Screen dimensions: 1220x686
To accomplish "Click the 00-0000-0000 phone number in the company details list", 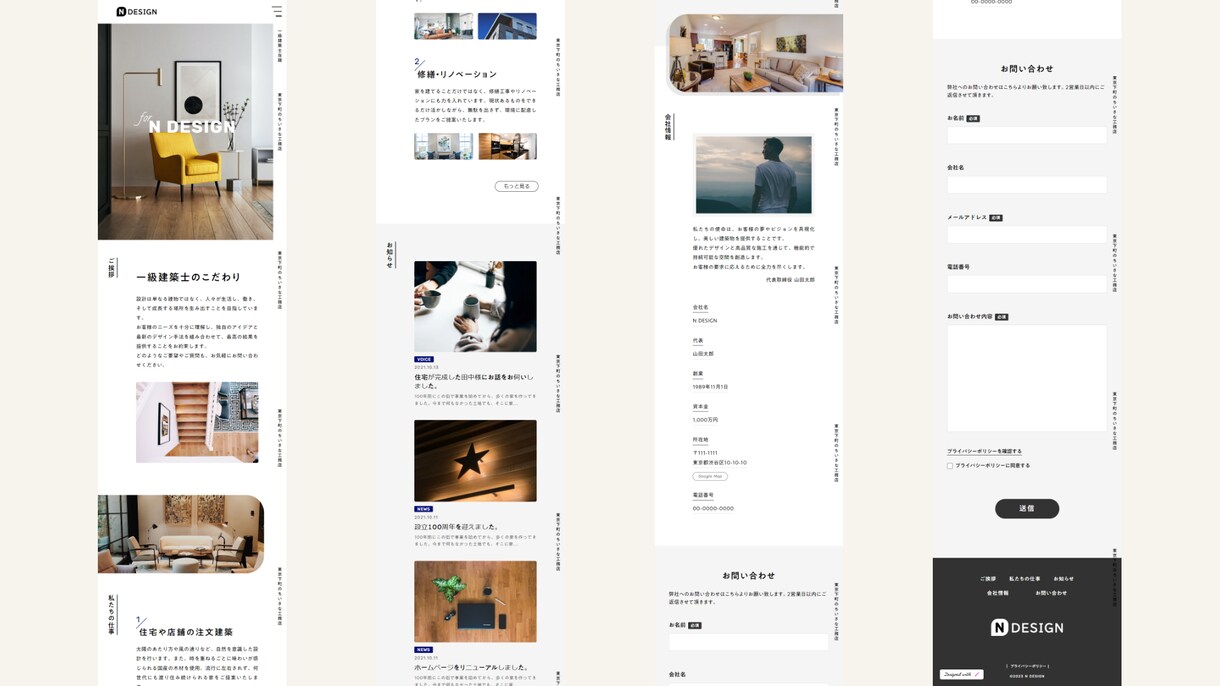I will point(713,508).
